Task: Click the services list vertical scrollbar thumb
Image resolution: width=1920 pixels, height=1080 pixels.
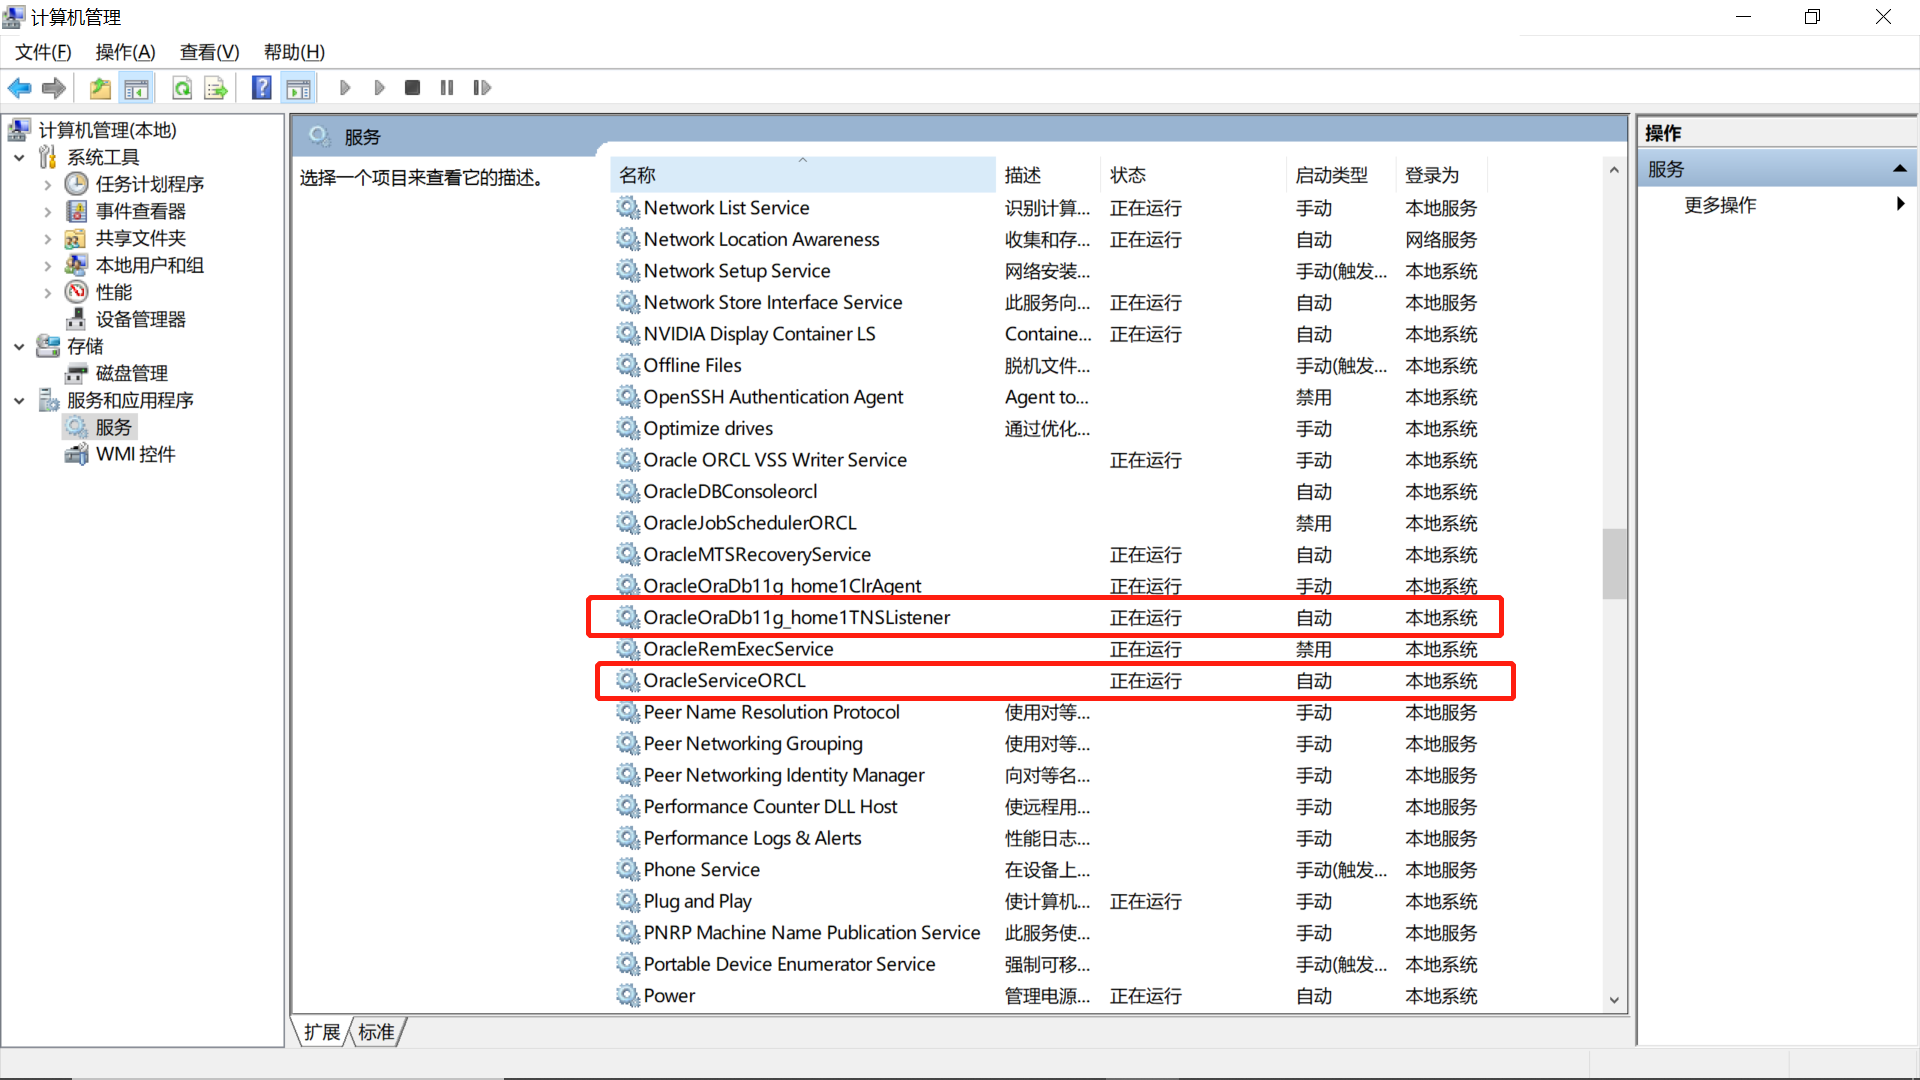Action: point(1613,563)
